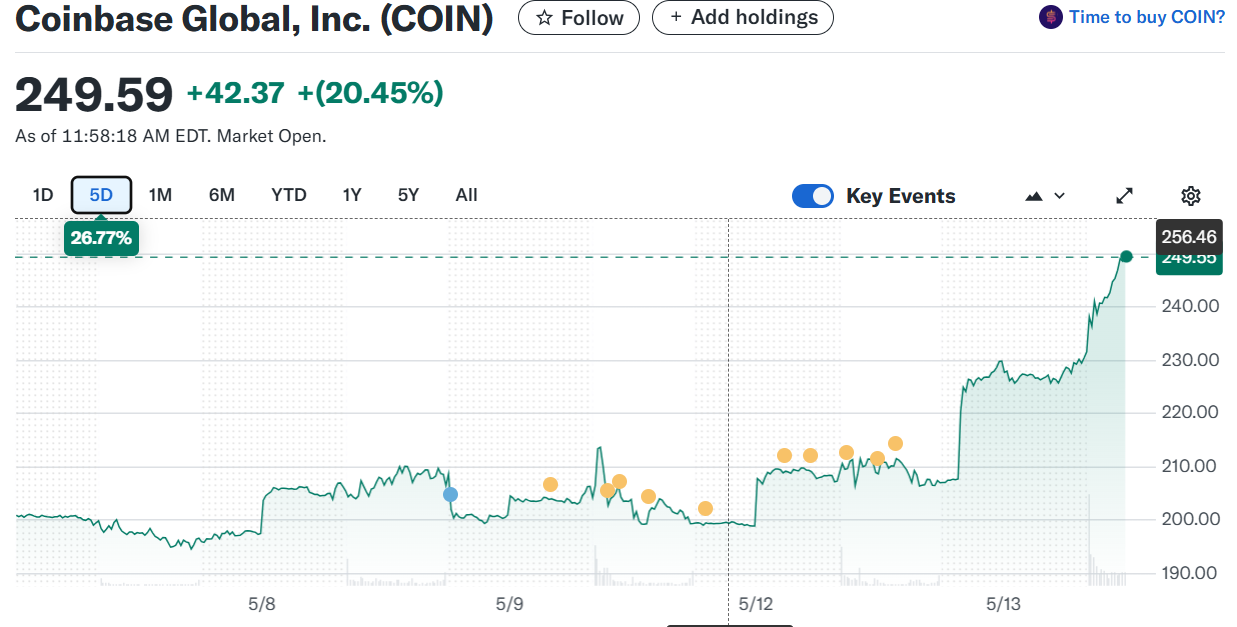This screenshot has height=627, width=1237.
Task: Click the green current price dot on chart
Action: (x=1126, y=257)
